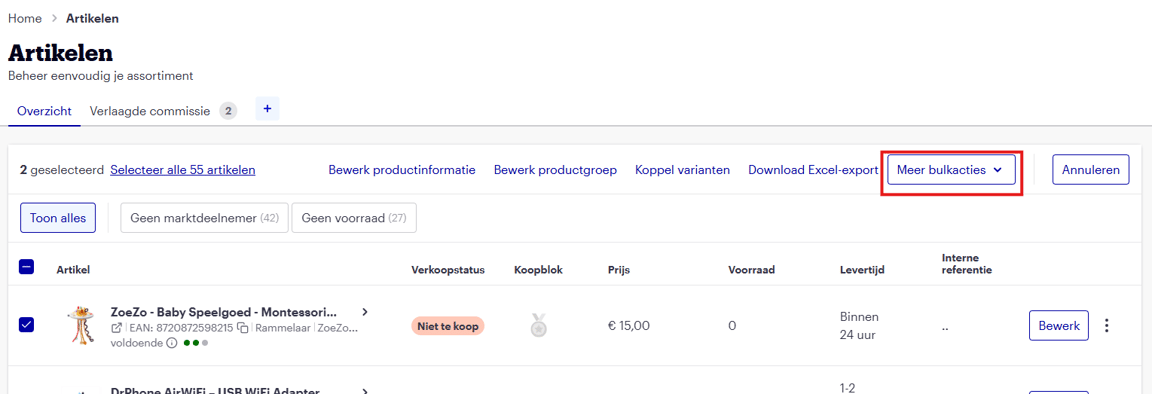This screenshot has height=394, width=1152.
Task: Click 'Selecteer alle 55 artikelen' link
Action: pos(183,170)
